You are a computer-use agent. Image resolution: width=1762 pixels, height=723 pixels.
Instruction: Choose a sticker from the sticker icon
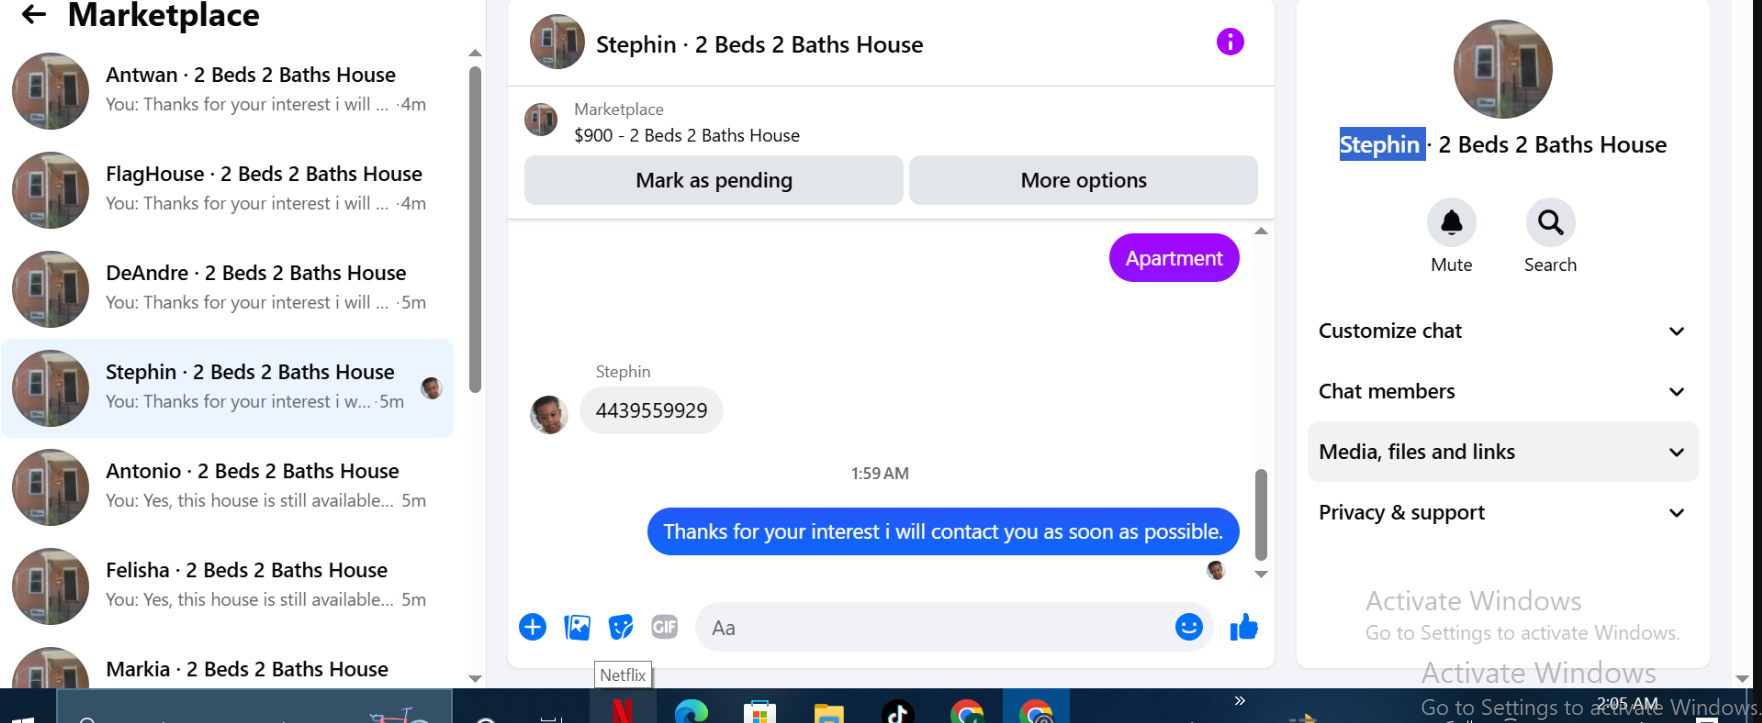(621, 627)
